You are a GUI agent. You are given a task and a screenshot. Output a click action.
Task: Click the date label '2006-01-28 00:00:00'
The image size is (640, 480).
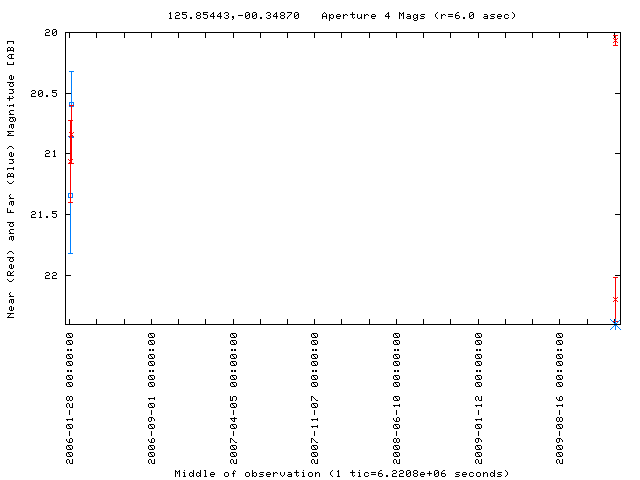pos(70,398)
